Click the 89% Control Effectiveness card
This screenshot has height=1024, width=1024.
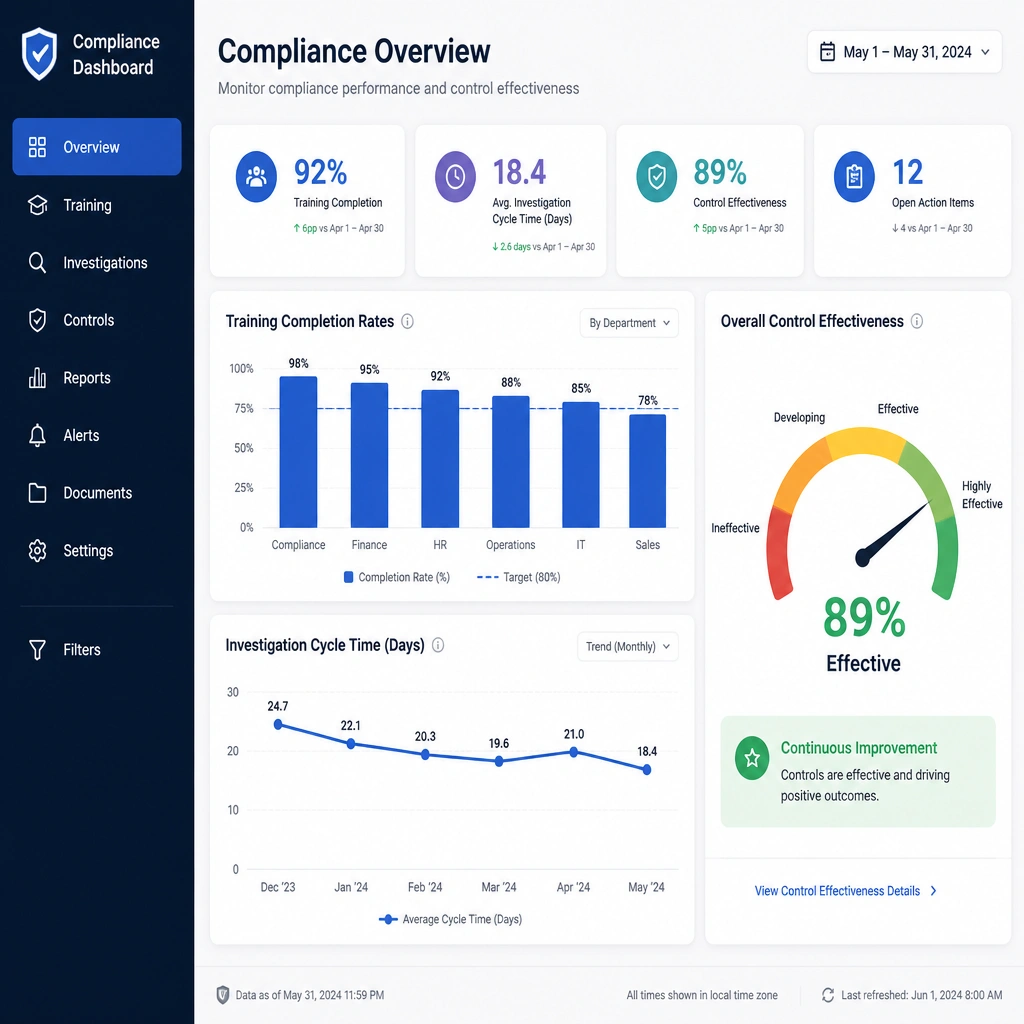pyautogui.click(x=710, y=200)
